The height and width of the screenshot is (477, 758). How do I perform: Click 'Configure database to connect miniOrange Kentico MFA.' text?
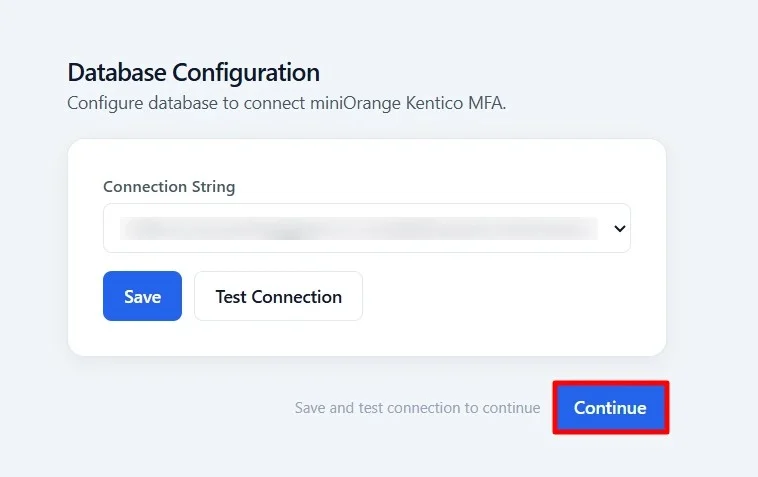pos(286,103)
